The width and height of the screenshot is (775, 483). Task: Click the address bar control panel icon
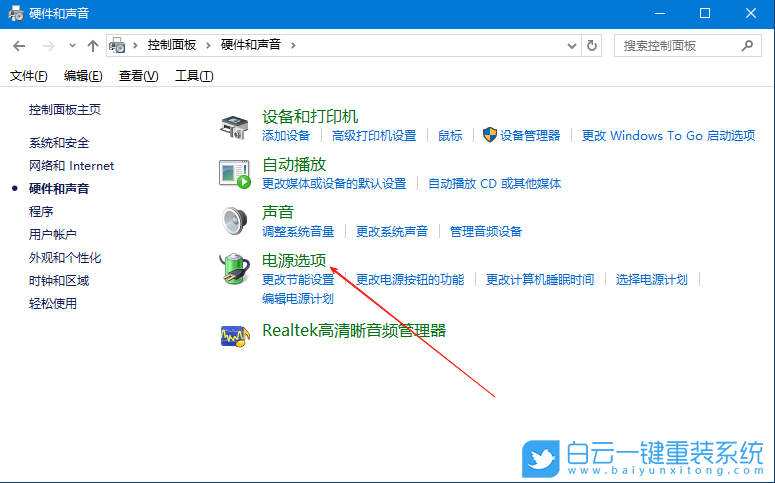click(117, 45)
